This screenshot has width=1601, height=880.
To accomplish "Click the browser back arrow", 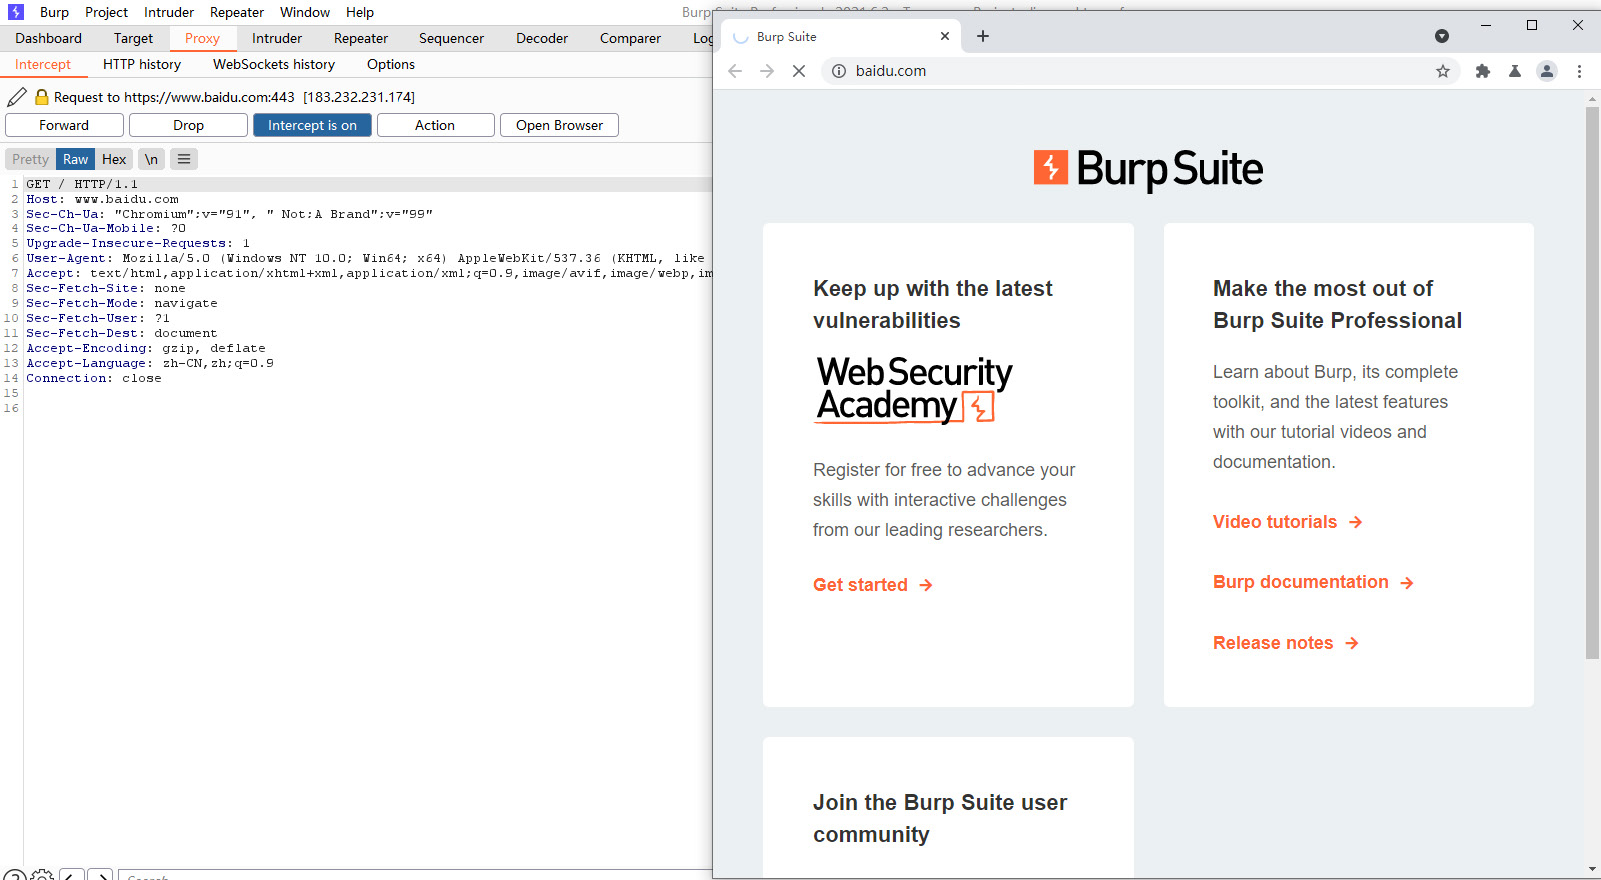I will tap(735, 71).
